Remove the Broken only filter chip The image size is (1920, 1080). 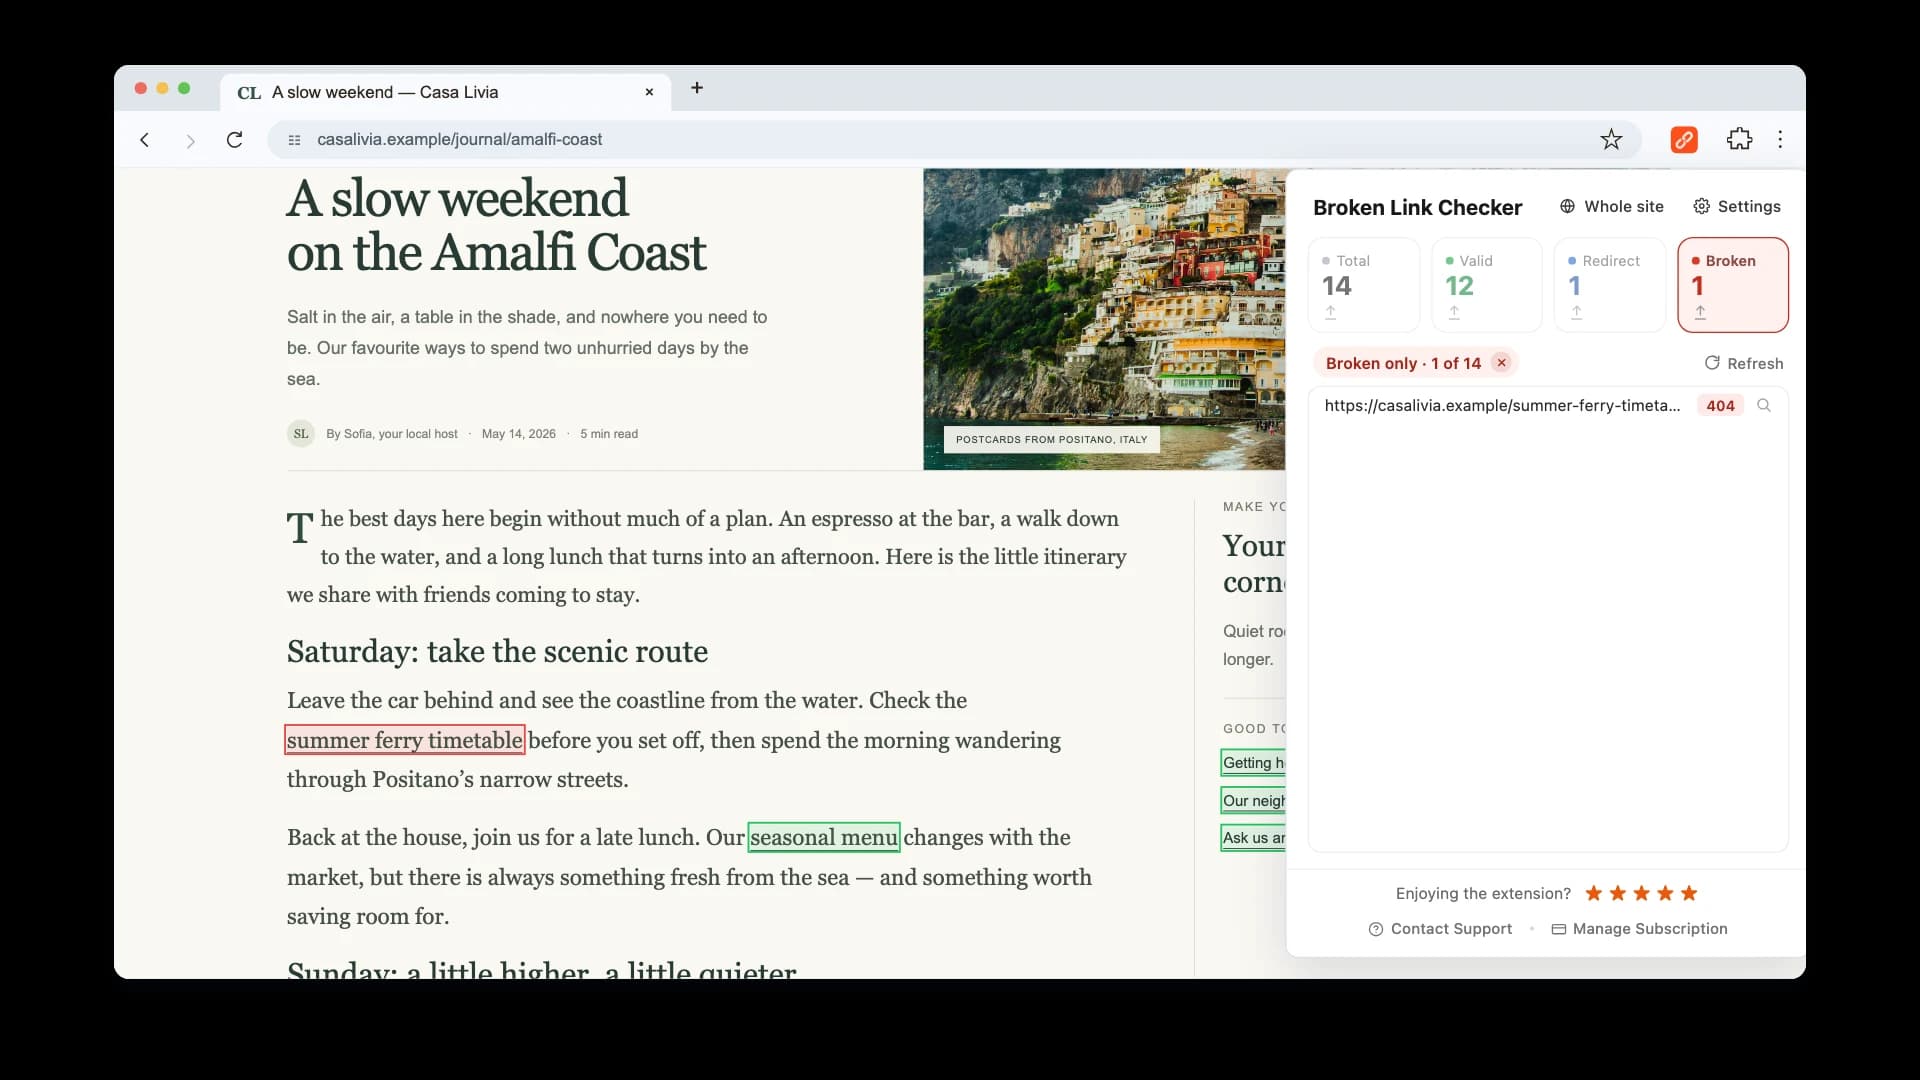pos(1501,363)
